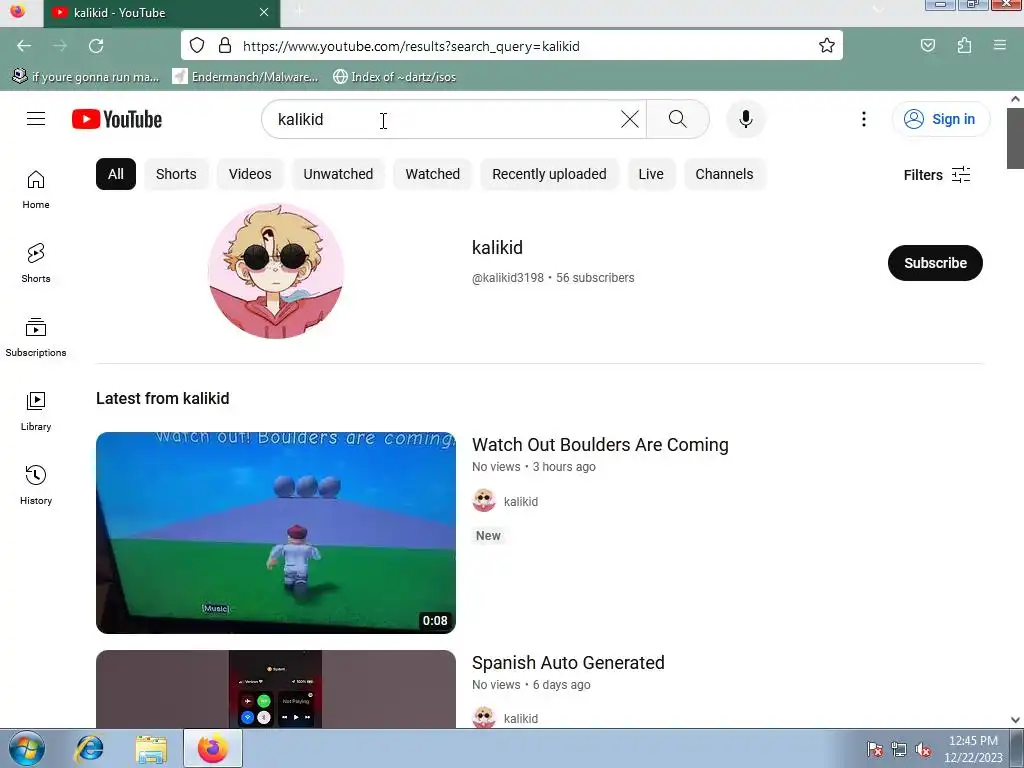This screenshot has width=1024, height=768.
Task: Click page scrollbar down arrow
Action: [1015, 720]
